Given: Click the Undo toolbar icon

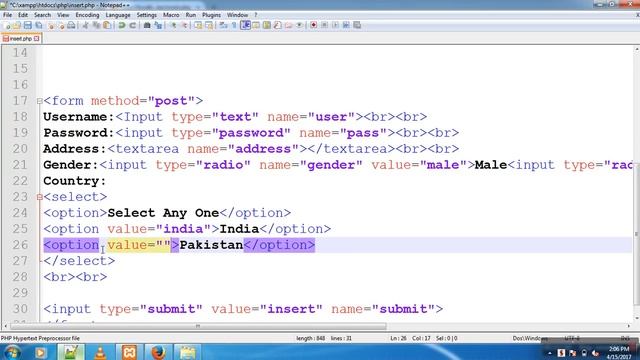Looking at the screenshot, I should click(122, 25).
